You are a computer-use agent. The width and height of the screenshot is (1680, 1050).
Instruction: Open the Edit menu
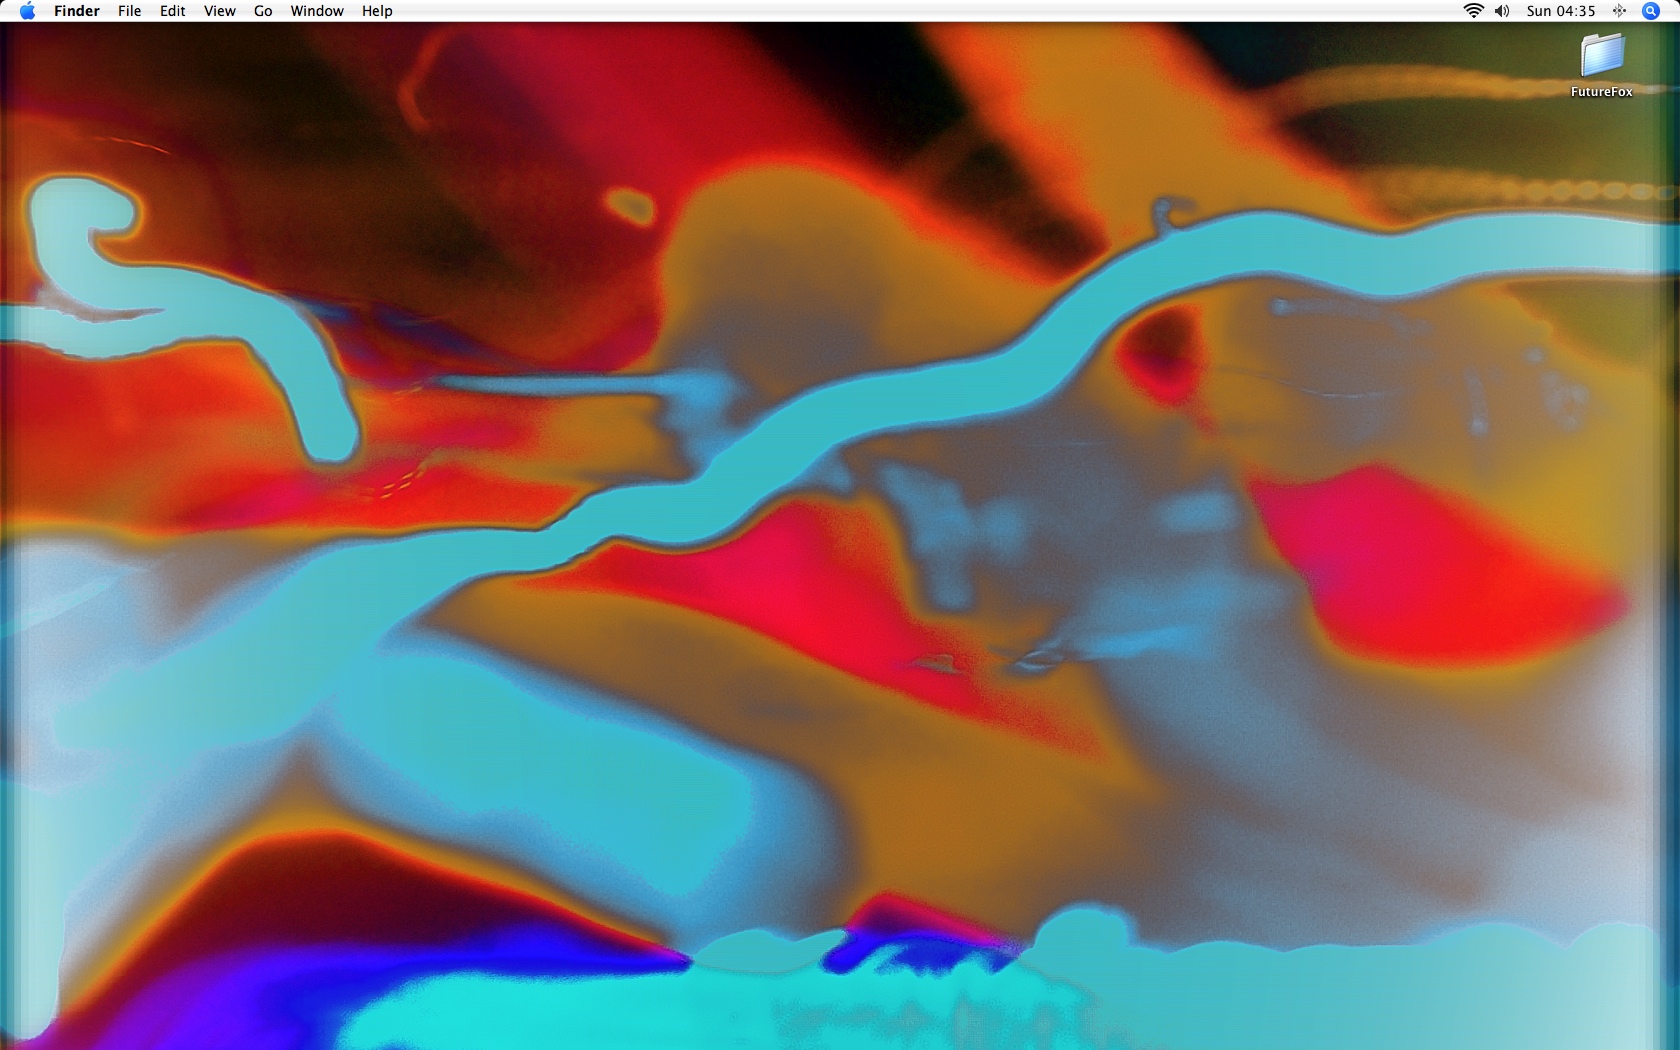pyautogui.click(x=173, y=11)
